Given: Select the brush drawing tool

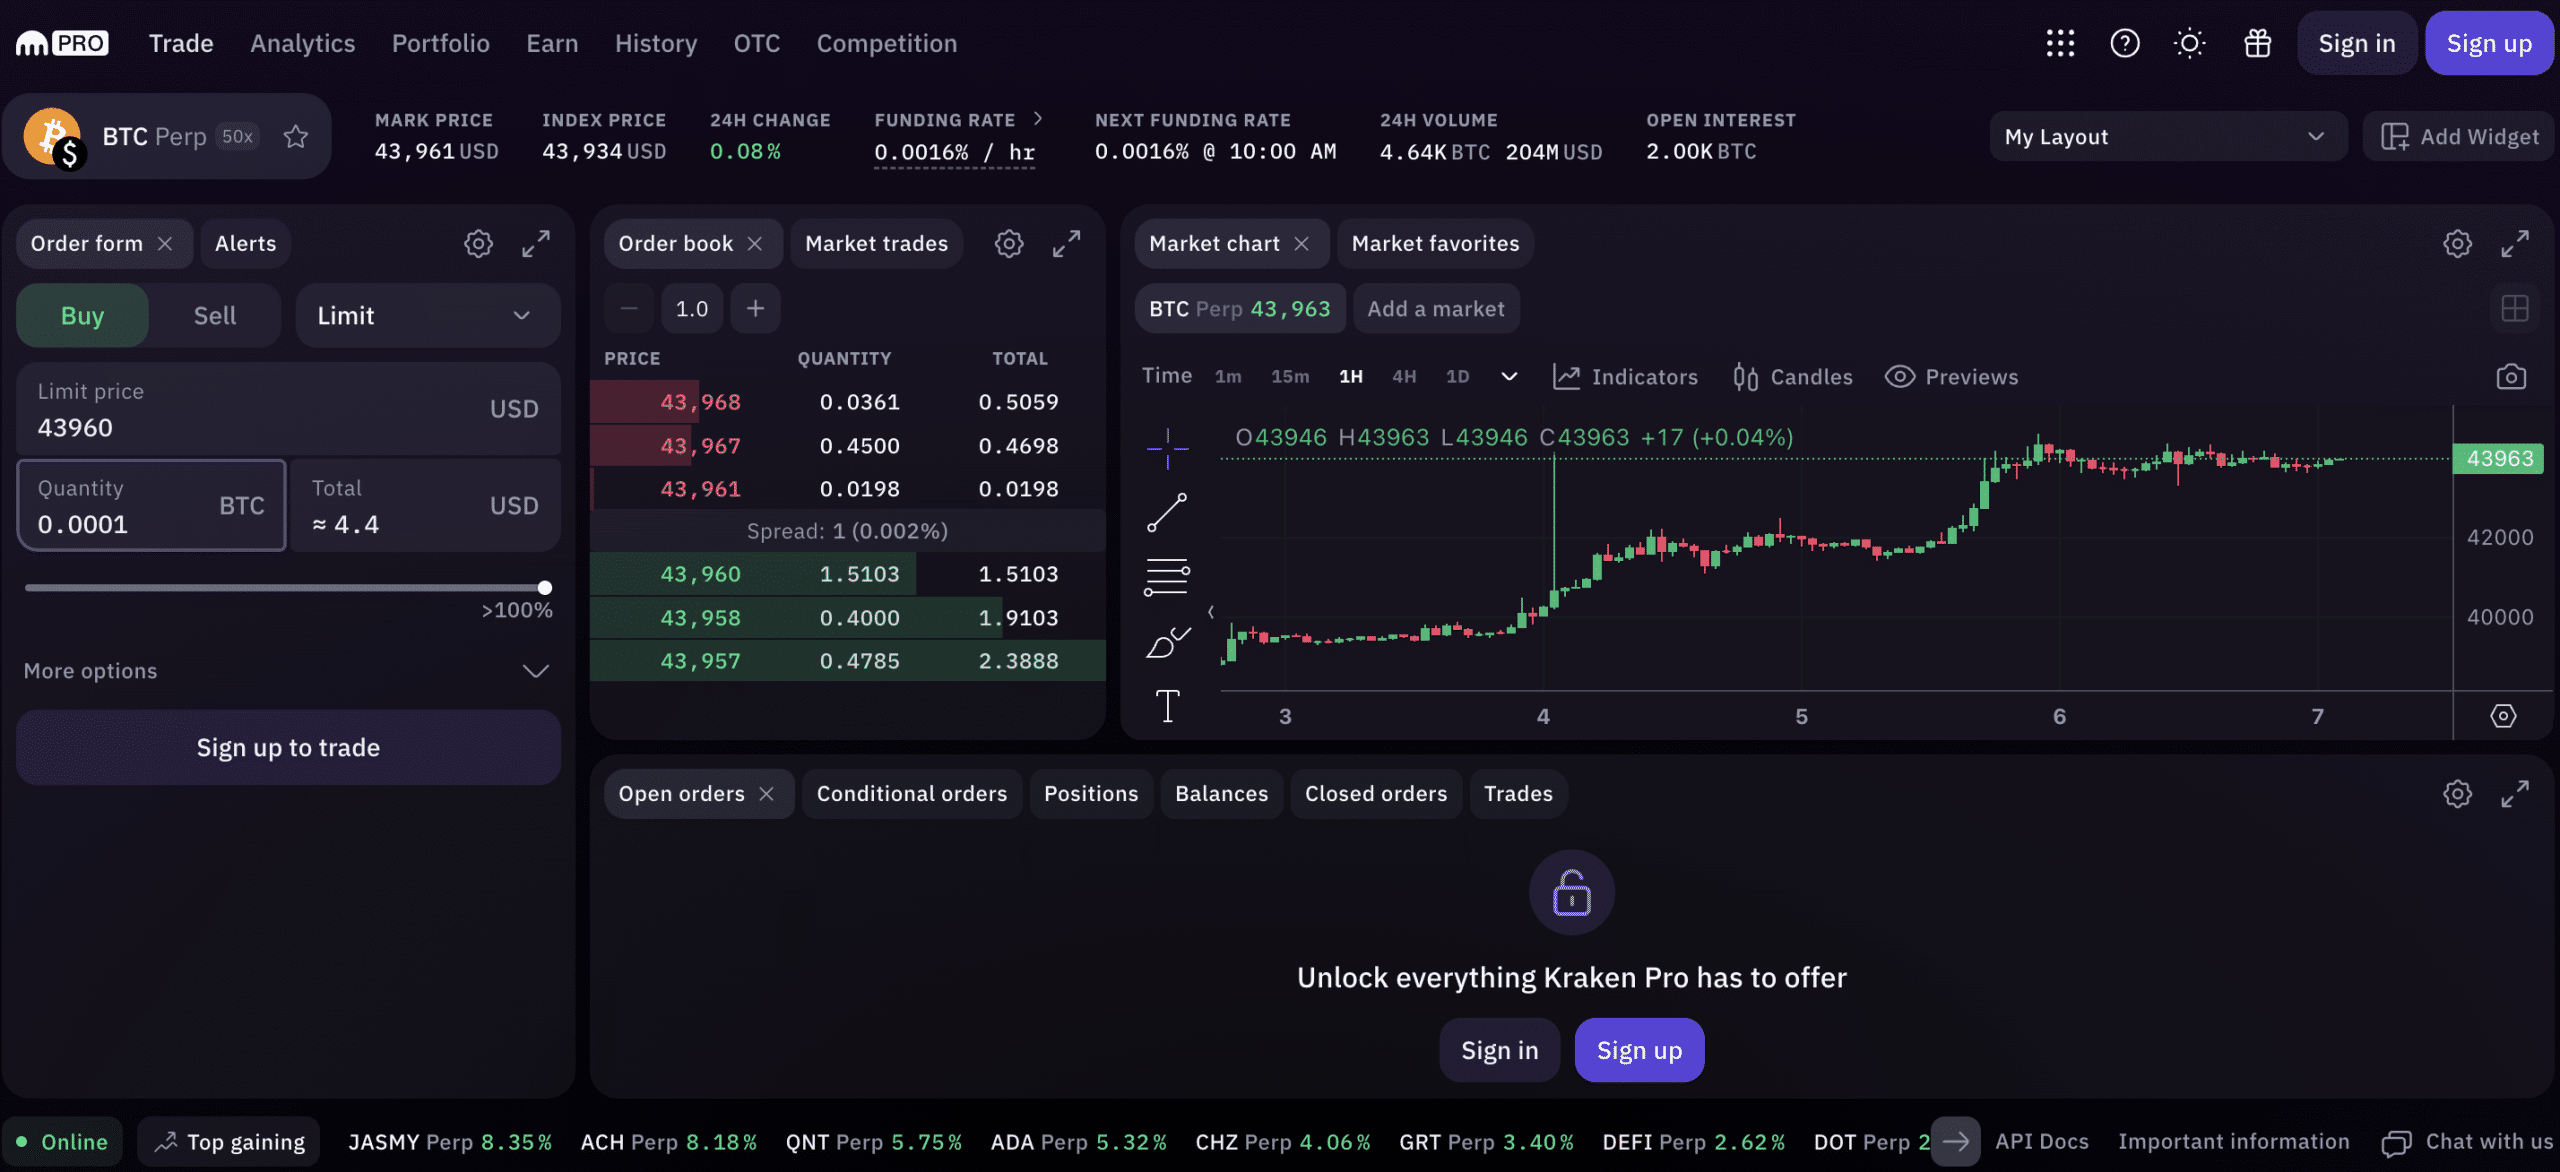Looking at the screenshot, I should (1167, 642).
